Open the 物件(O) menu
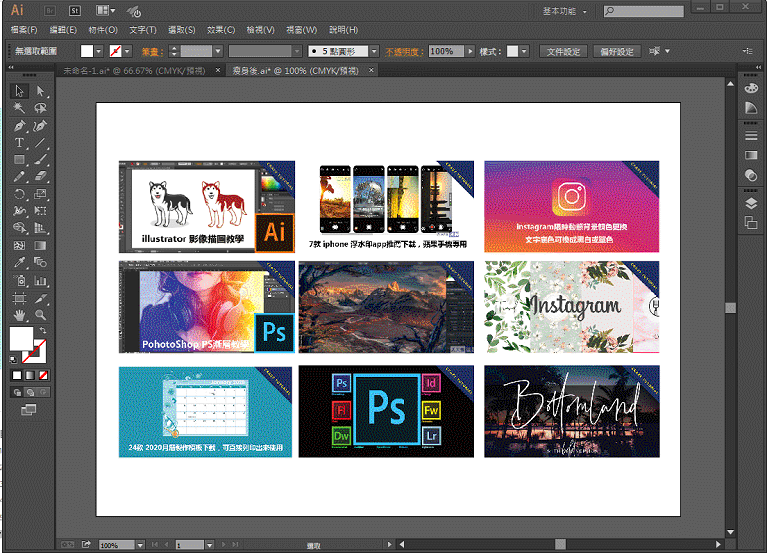The image size is (767, 553). point(103,30)
